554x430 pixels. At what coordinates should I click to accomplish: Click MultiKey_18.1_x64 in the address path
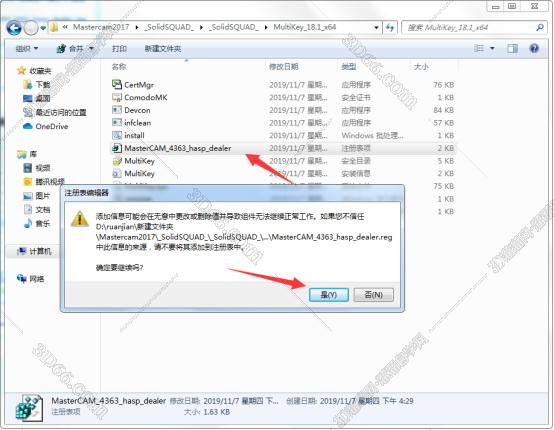point(305,27)
